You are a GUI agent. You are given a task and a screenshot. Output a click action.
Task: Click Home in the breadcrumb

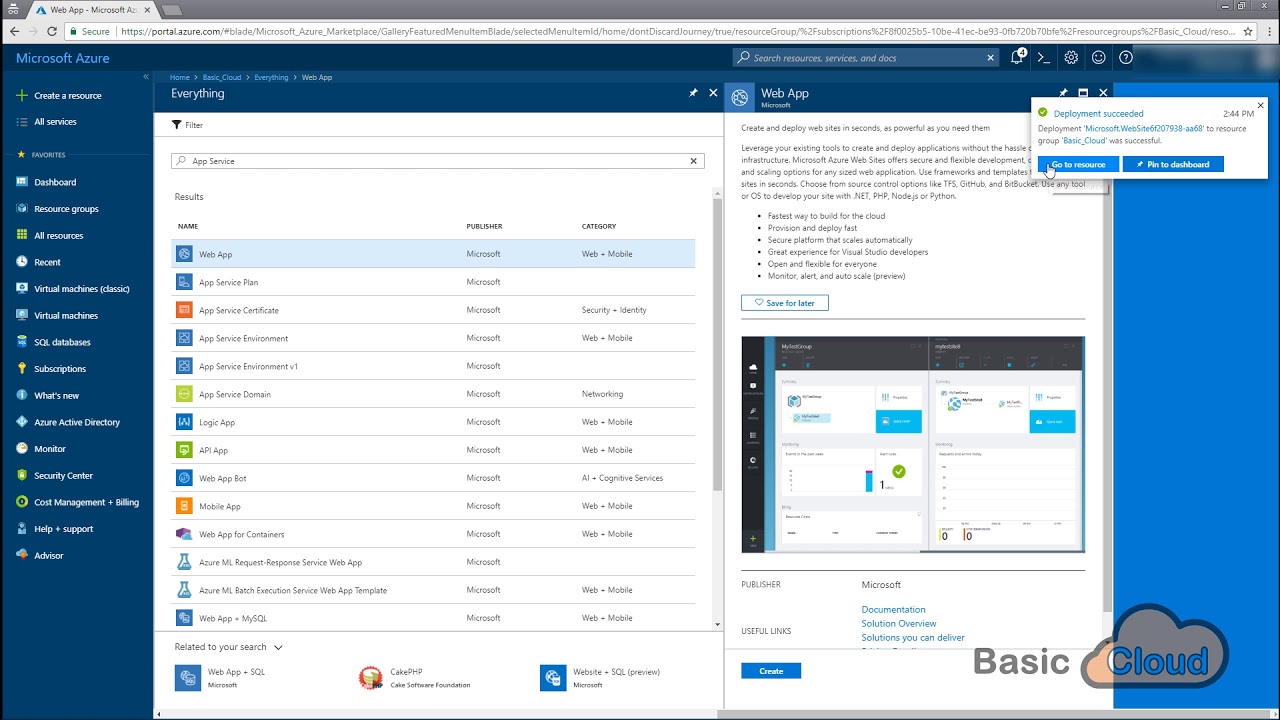(x=180, y=77)
